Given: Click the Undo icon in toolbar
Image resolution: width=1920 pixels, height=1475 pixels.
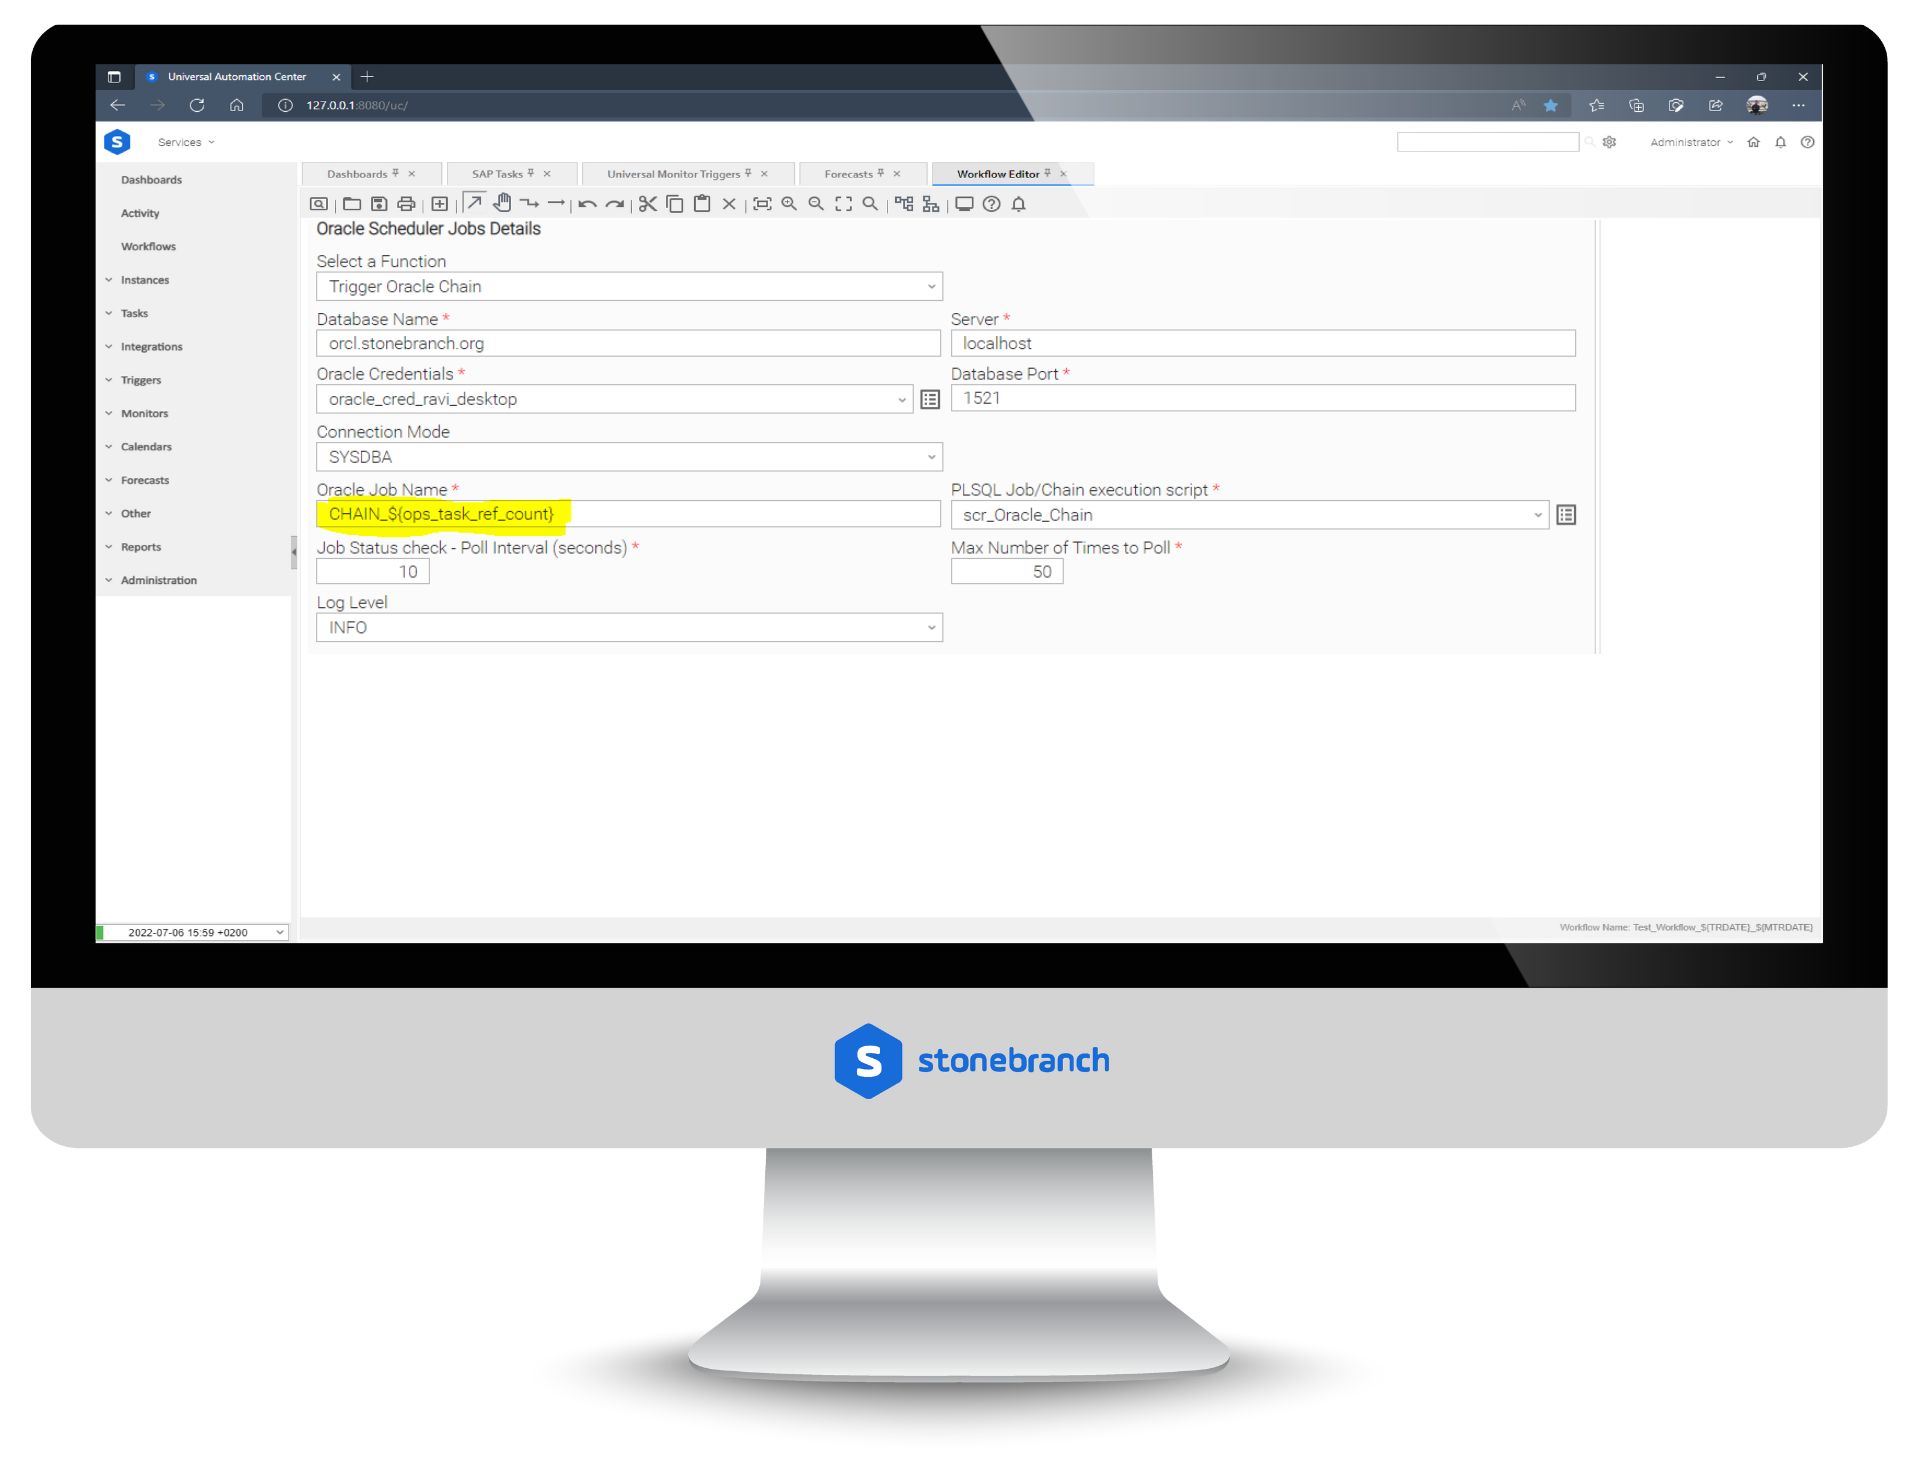Looking at the screenshot, I should click(589, 206).
